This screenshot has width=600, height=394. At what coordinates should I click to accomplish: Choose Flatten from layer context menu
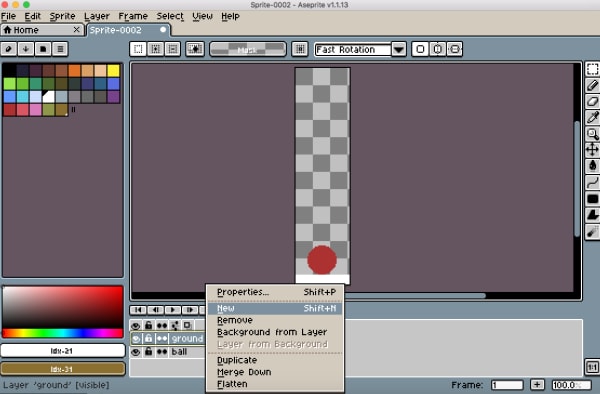point(275,384)
